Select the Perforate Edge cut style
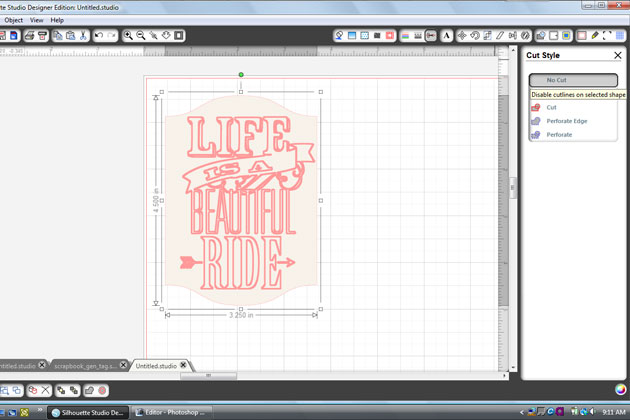Image resolution: width=630 pixels, height=420 pixels. pos(566,121)
